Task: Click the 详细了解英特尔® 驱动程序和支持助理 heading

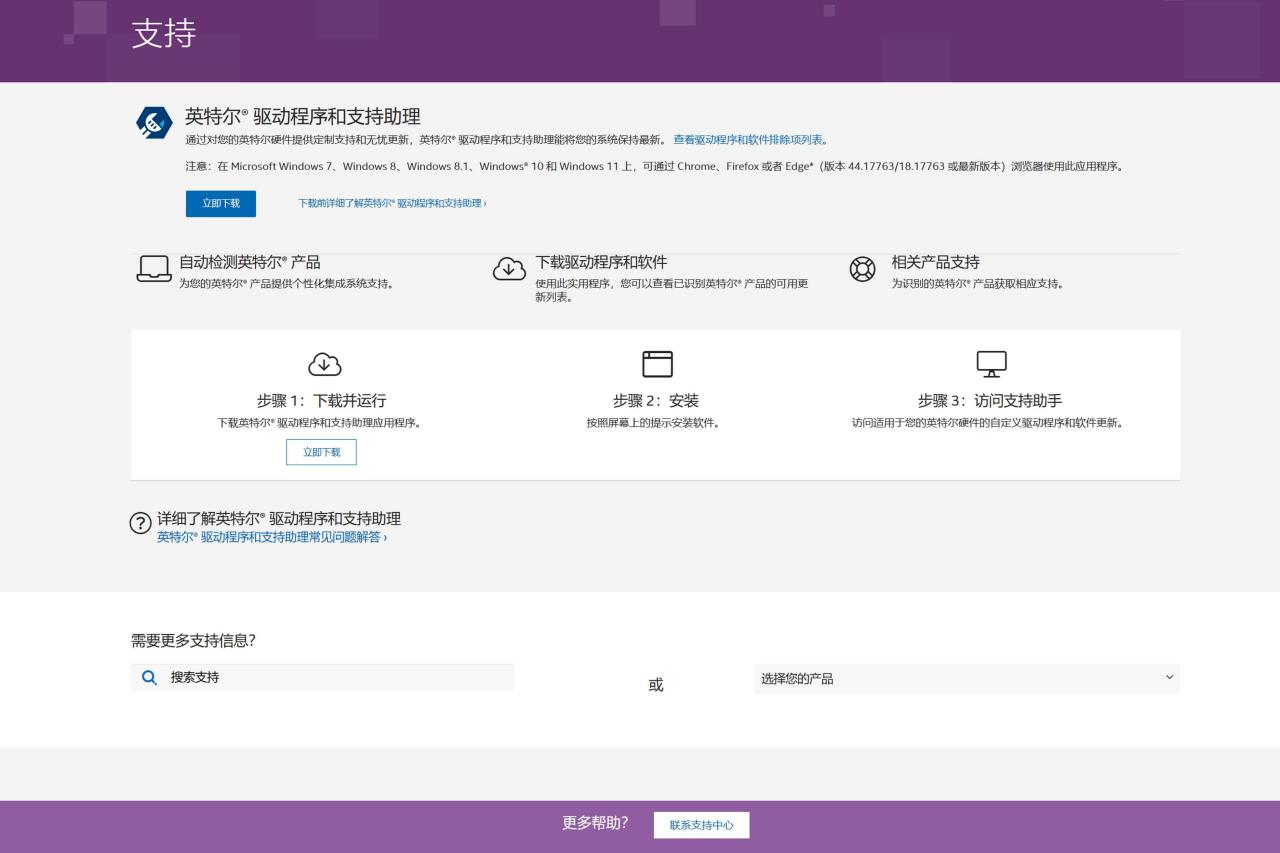Action: (x=279, y=519)
